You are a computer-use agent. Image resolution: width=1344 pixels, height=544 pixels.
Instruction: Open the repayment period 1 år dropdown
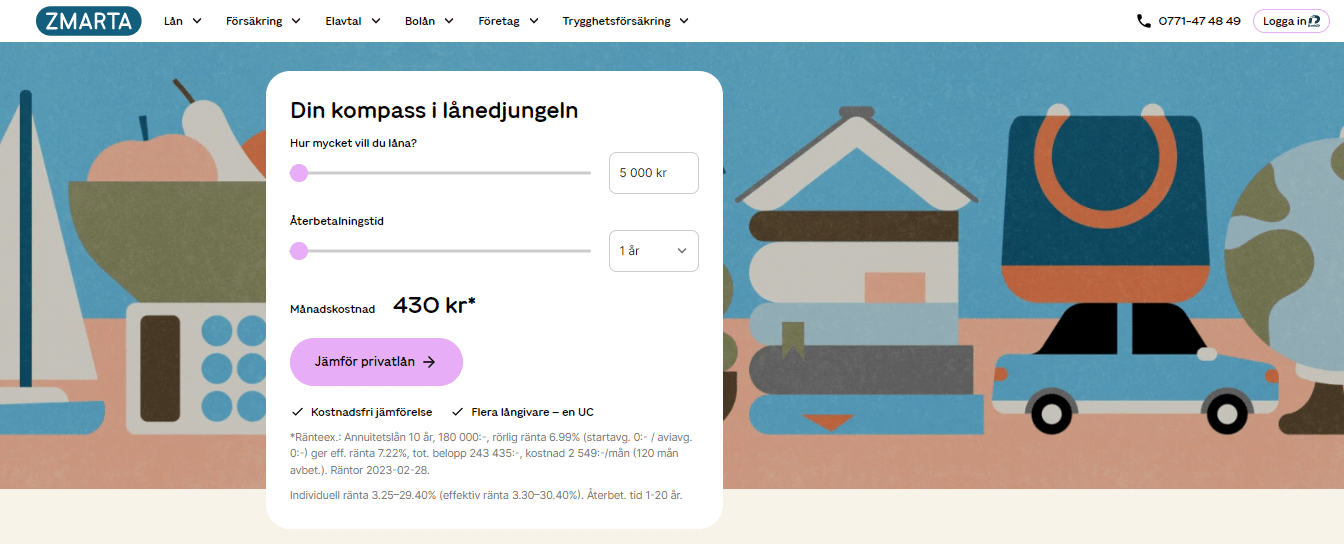click(x=654, y=251)
